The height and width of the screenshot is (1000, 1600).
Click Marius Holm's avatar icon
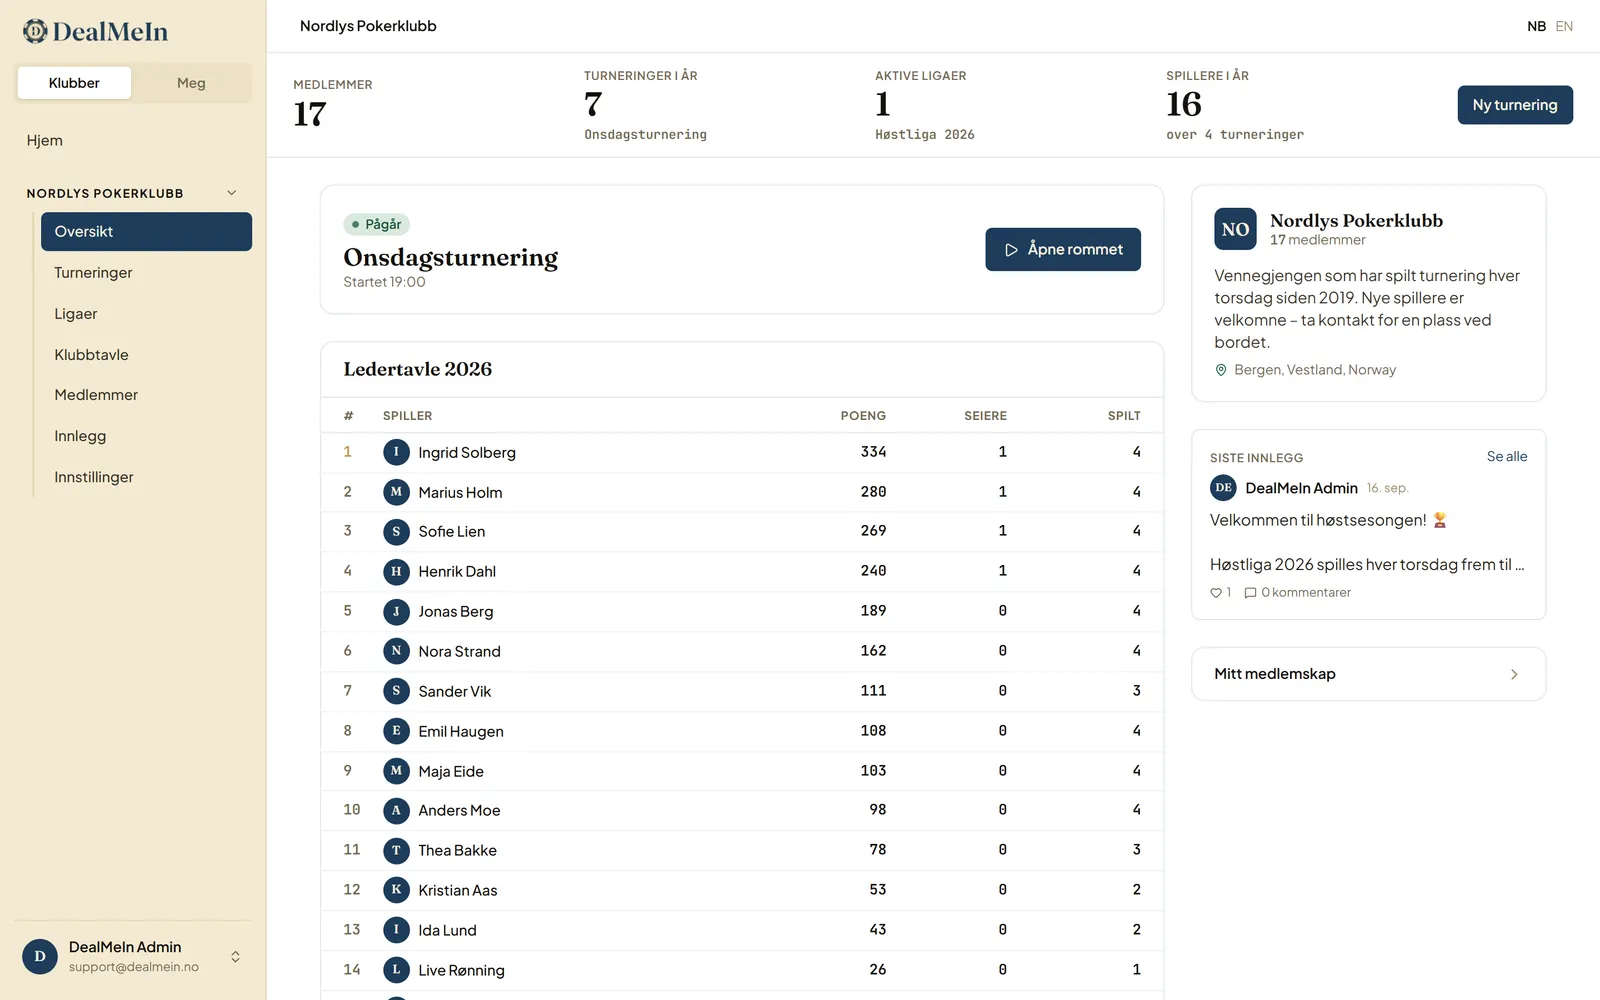point(396,492)
